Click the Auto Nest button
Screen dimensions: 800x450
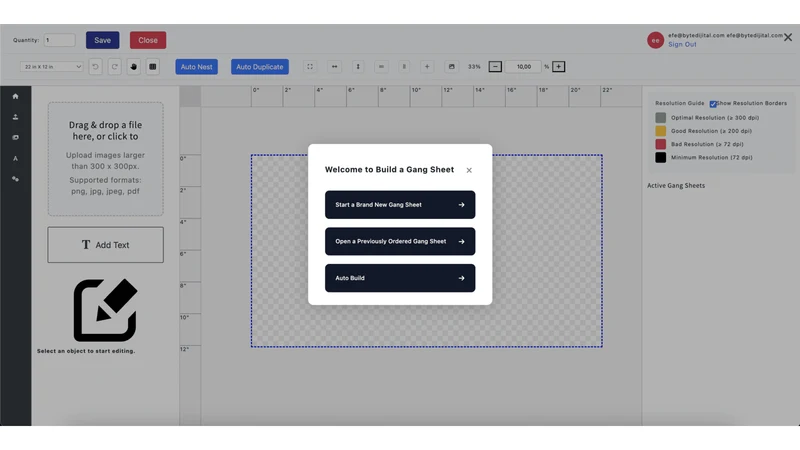[196, 67]
